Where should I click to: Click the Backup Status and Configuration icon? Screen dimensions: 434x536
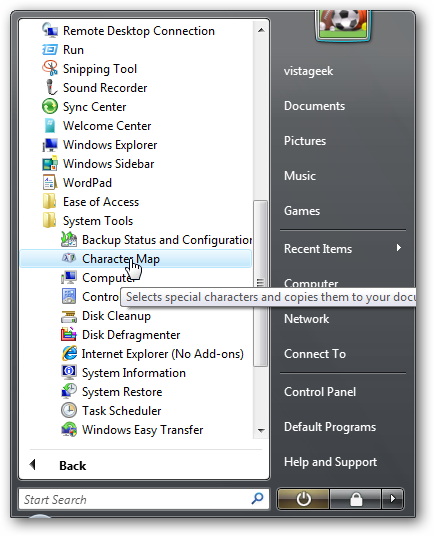(69, 239)
